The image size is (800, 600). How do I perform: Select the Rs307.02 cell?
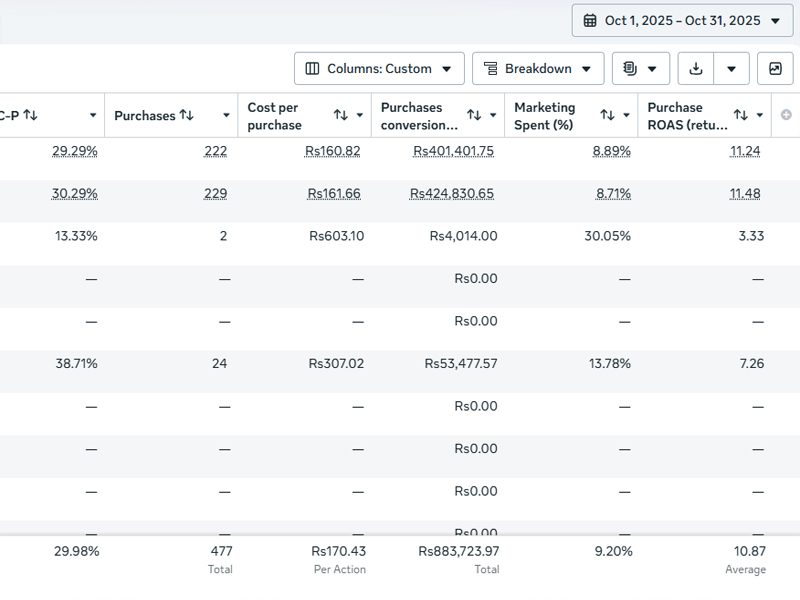click(336, 364)
